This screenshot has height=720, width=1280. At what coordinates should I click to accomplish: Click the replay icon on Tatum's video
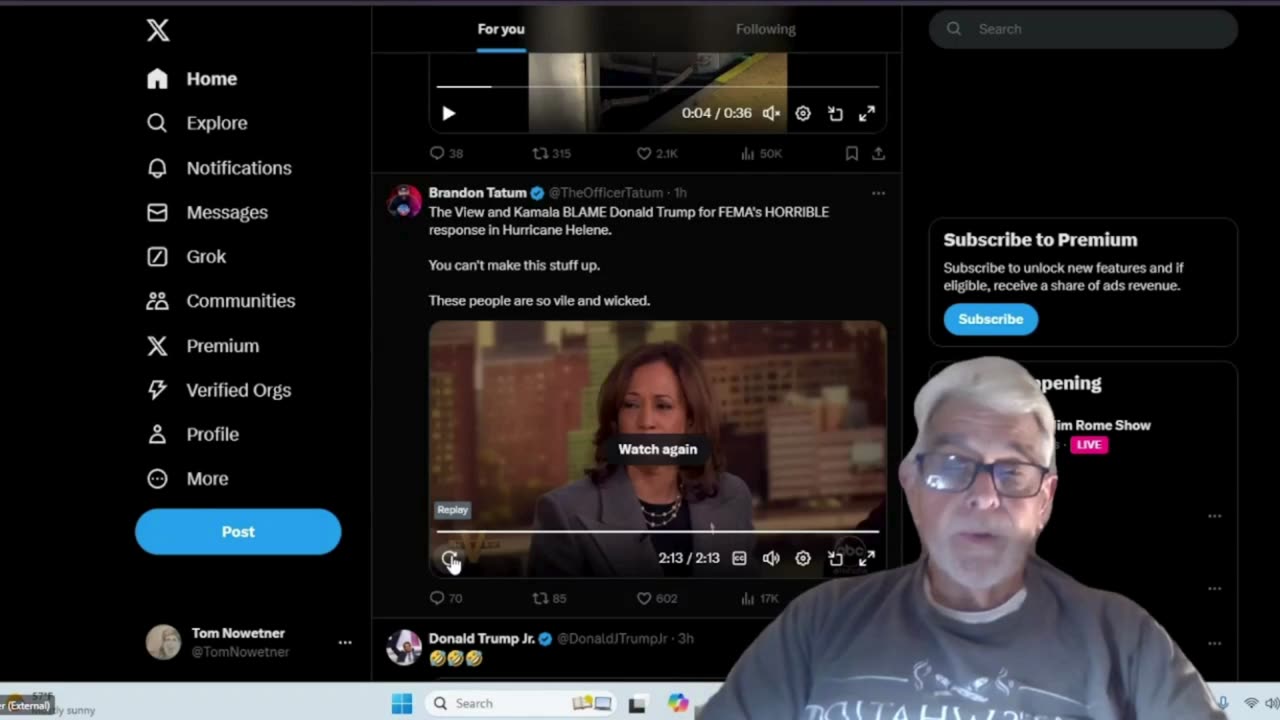coord(449,558)
